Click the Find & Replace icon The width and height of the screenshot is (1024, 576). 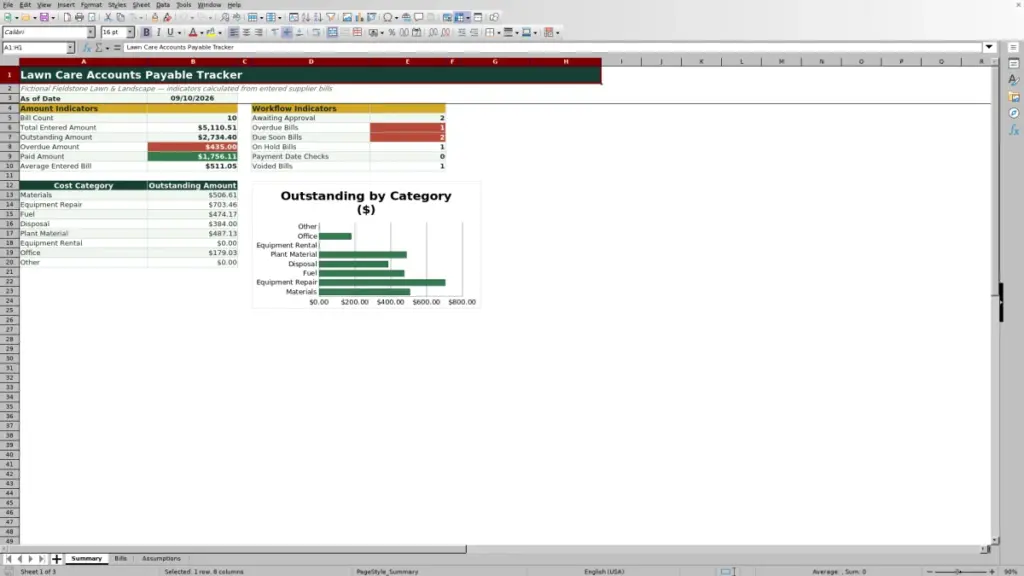coord(225,17)
